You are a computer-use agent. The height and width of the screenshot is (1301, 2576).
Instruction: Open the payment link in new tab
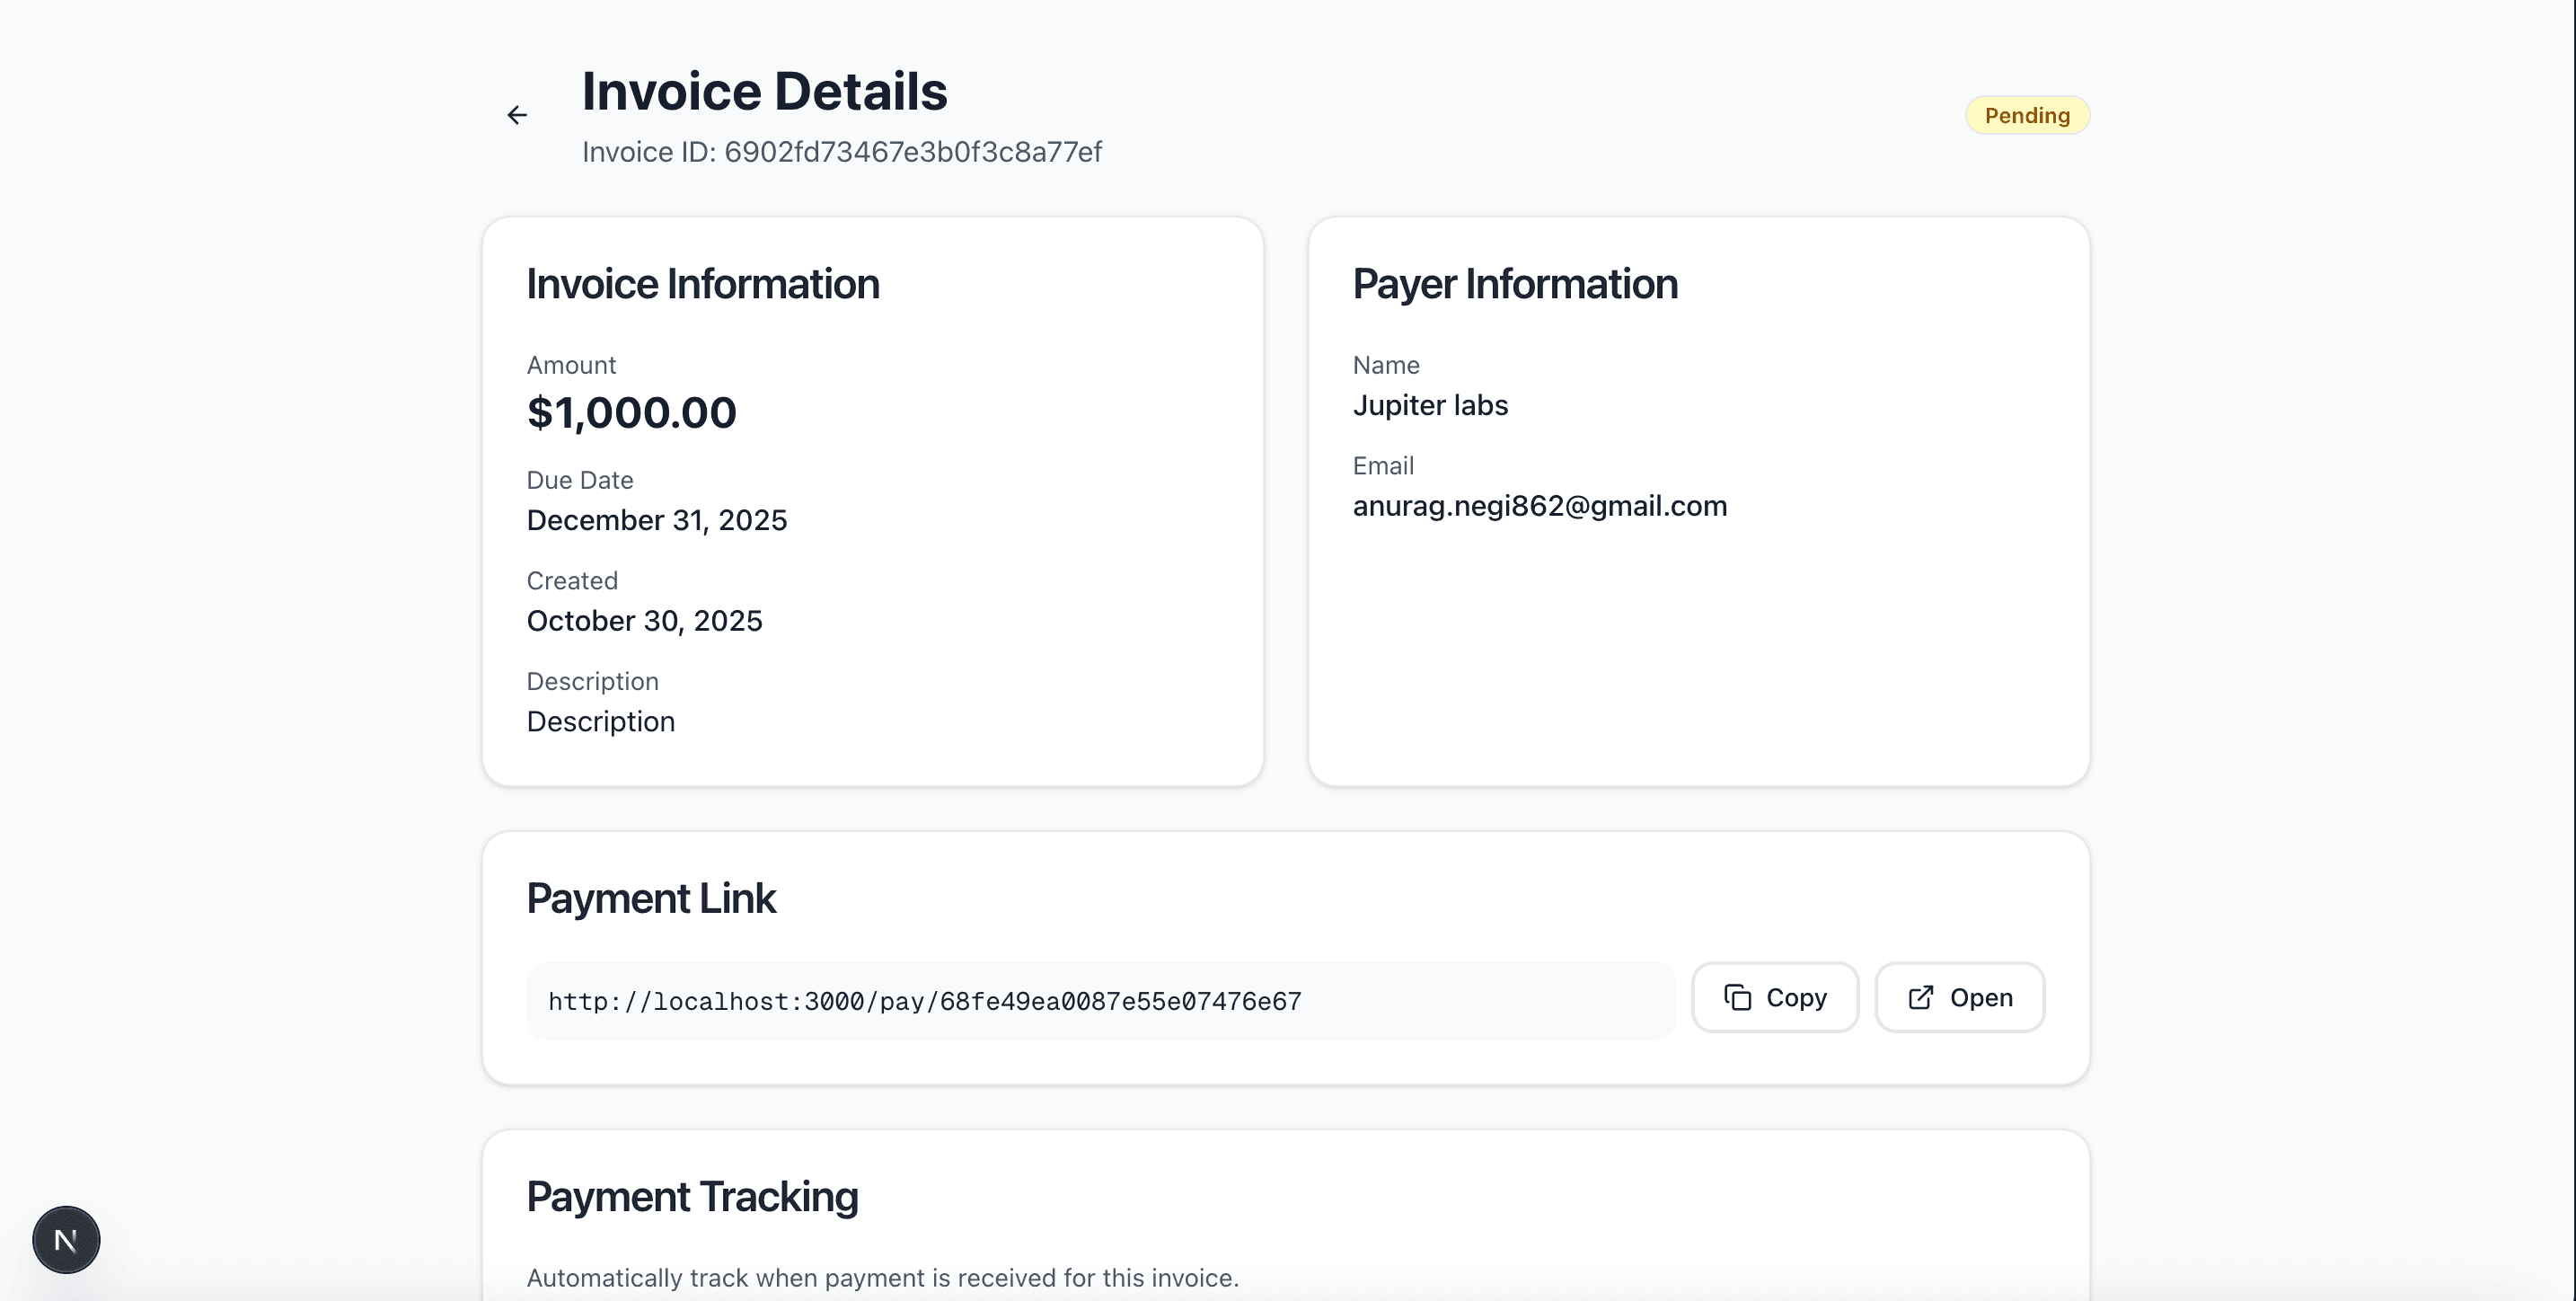click(1959, 997)
